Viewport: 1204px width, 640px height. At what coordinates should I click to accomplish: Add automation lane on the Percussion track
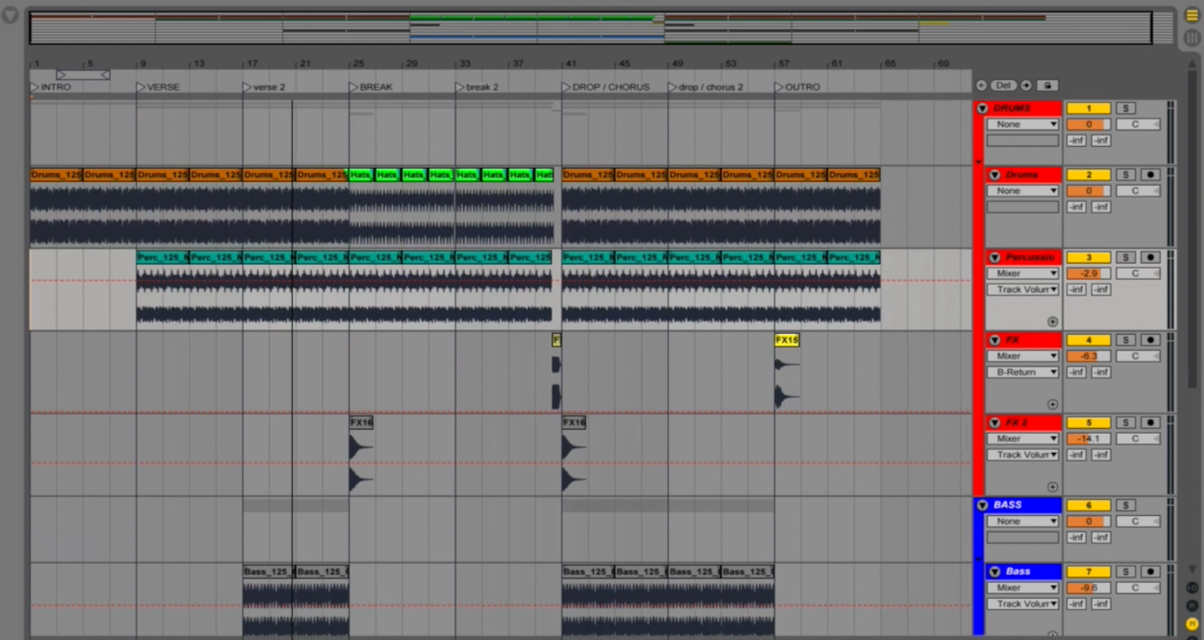(1052, 322)
